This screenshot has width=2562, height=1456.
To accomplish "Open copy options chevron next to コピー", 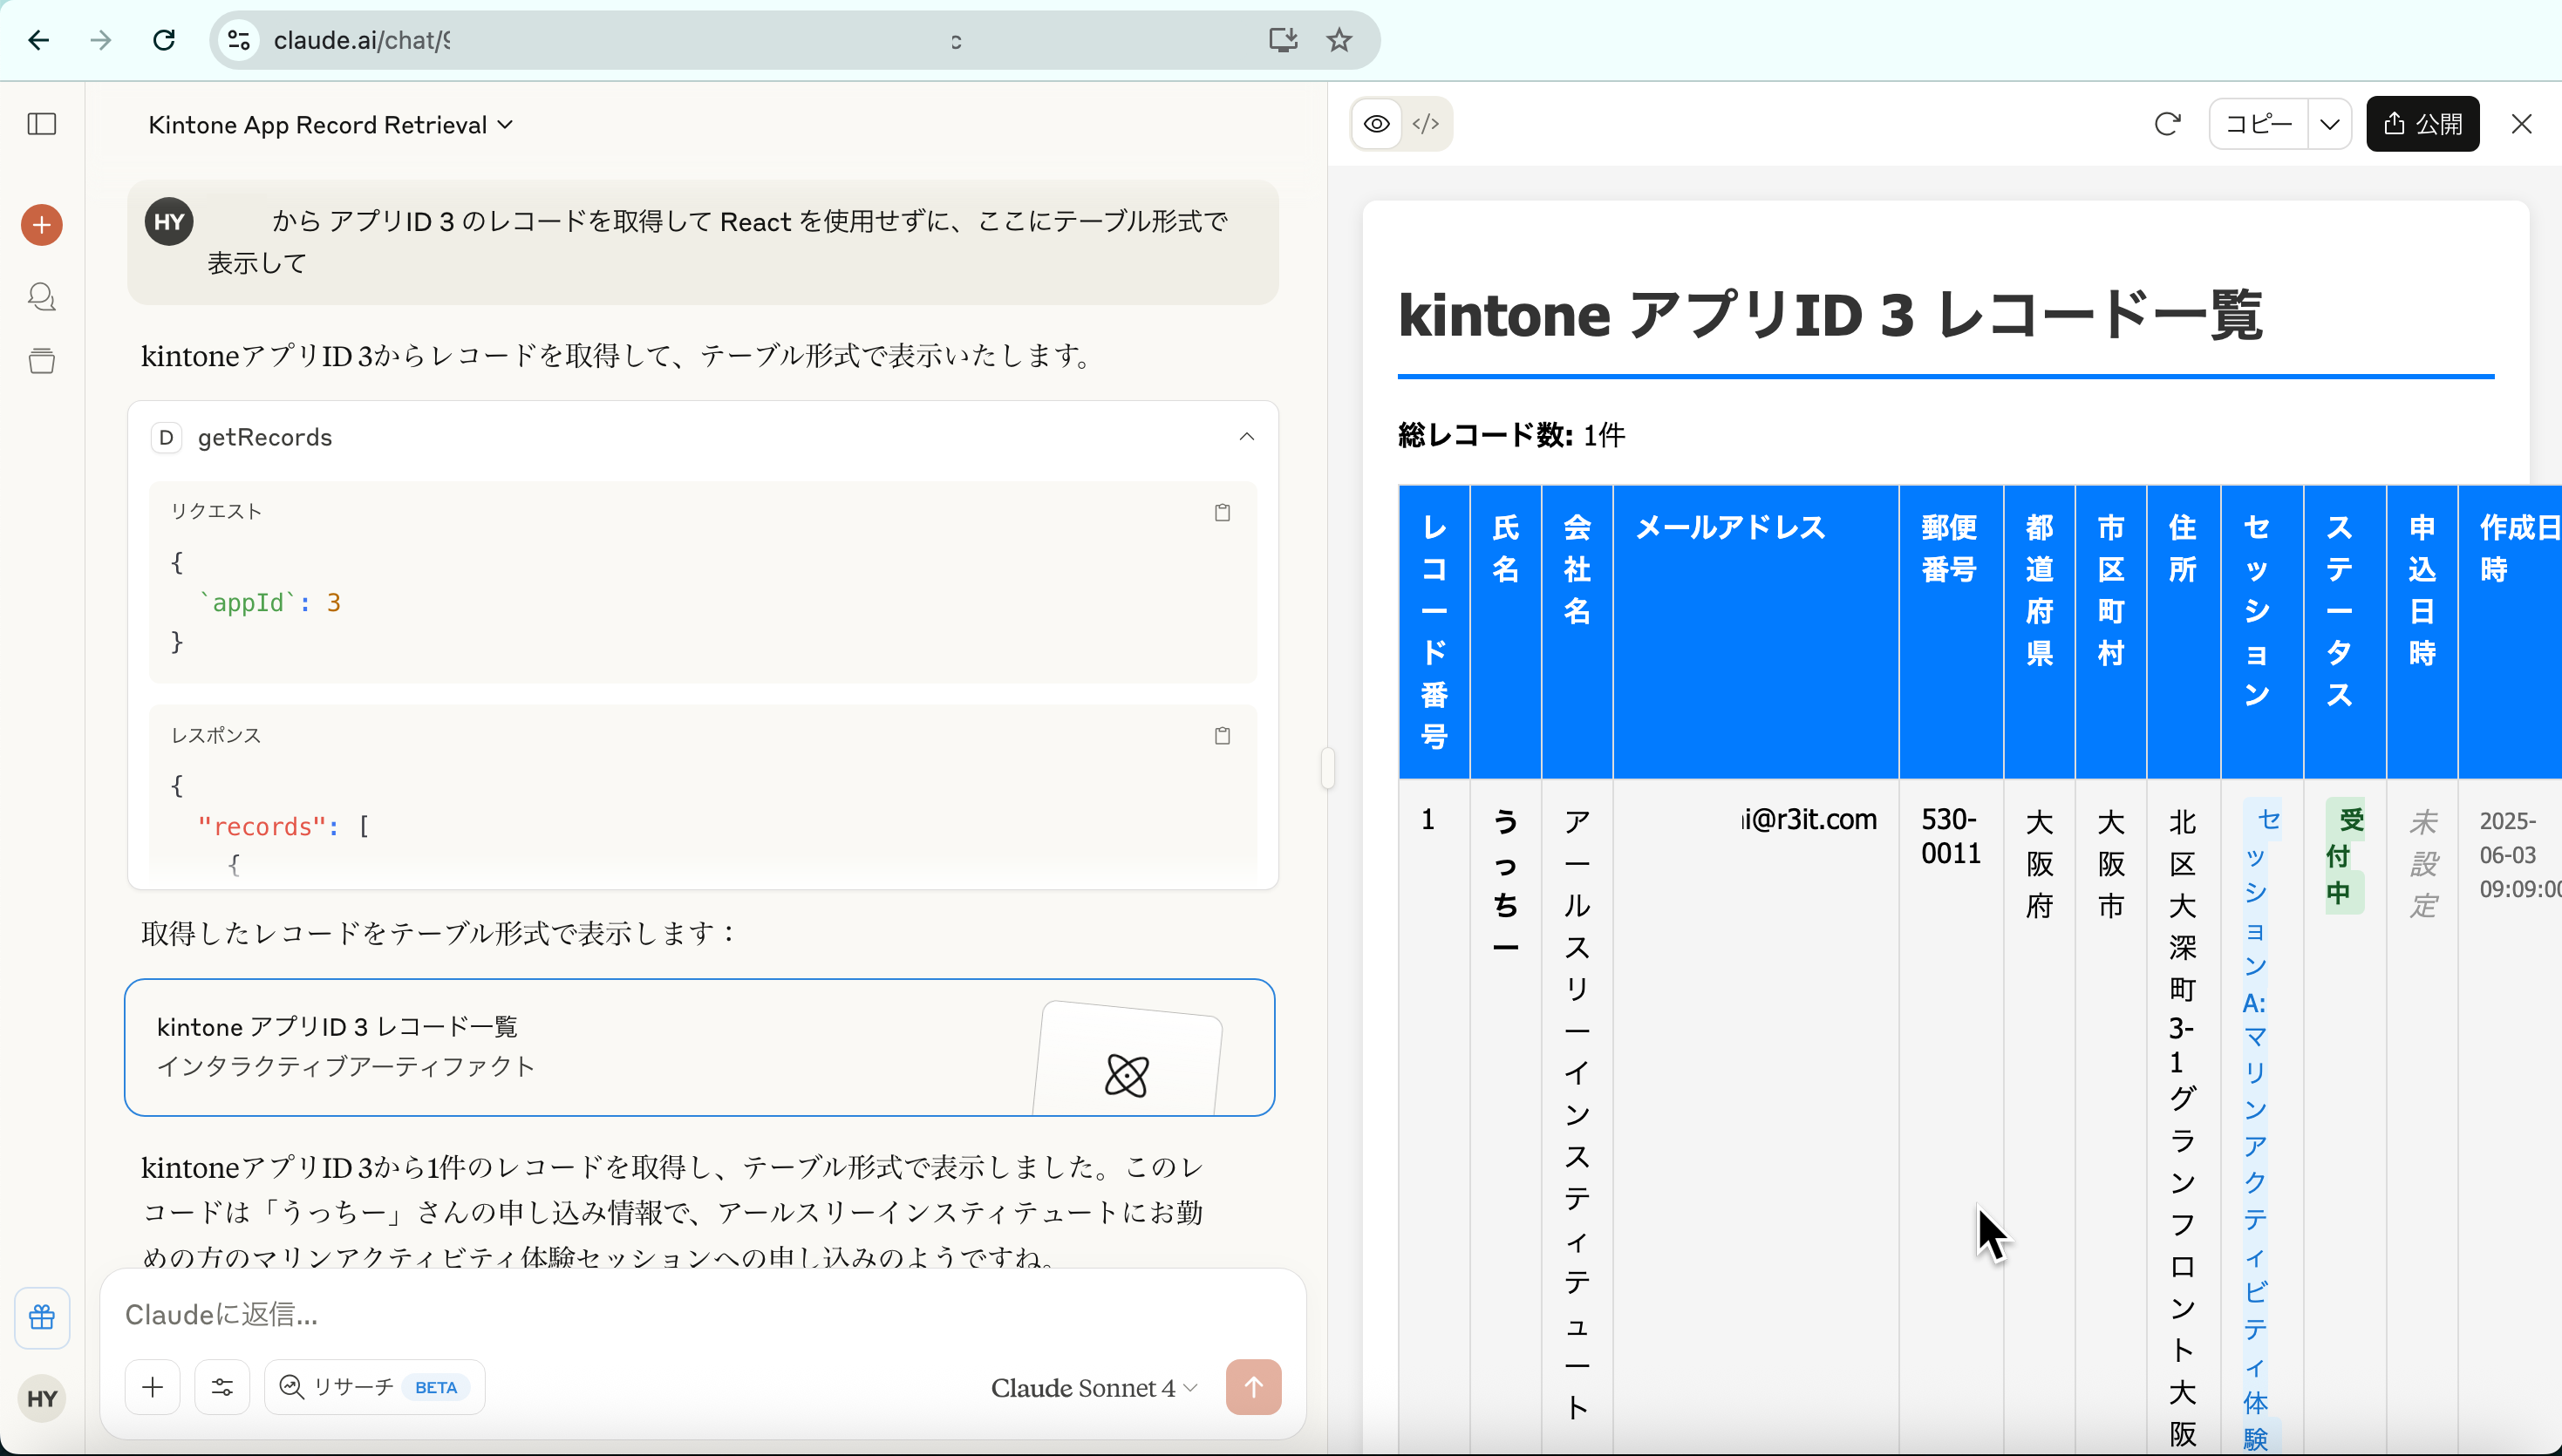I will (2330, 124).
